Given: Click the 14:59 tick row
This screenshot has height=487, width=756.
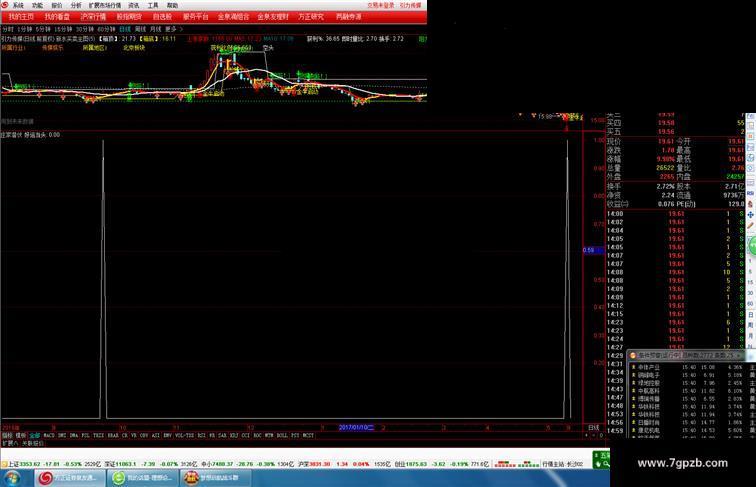Looking at the screenshot, I should 617,431.
